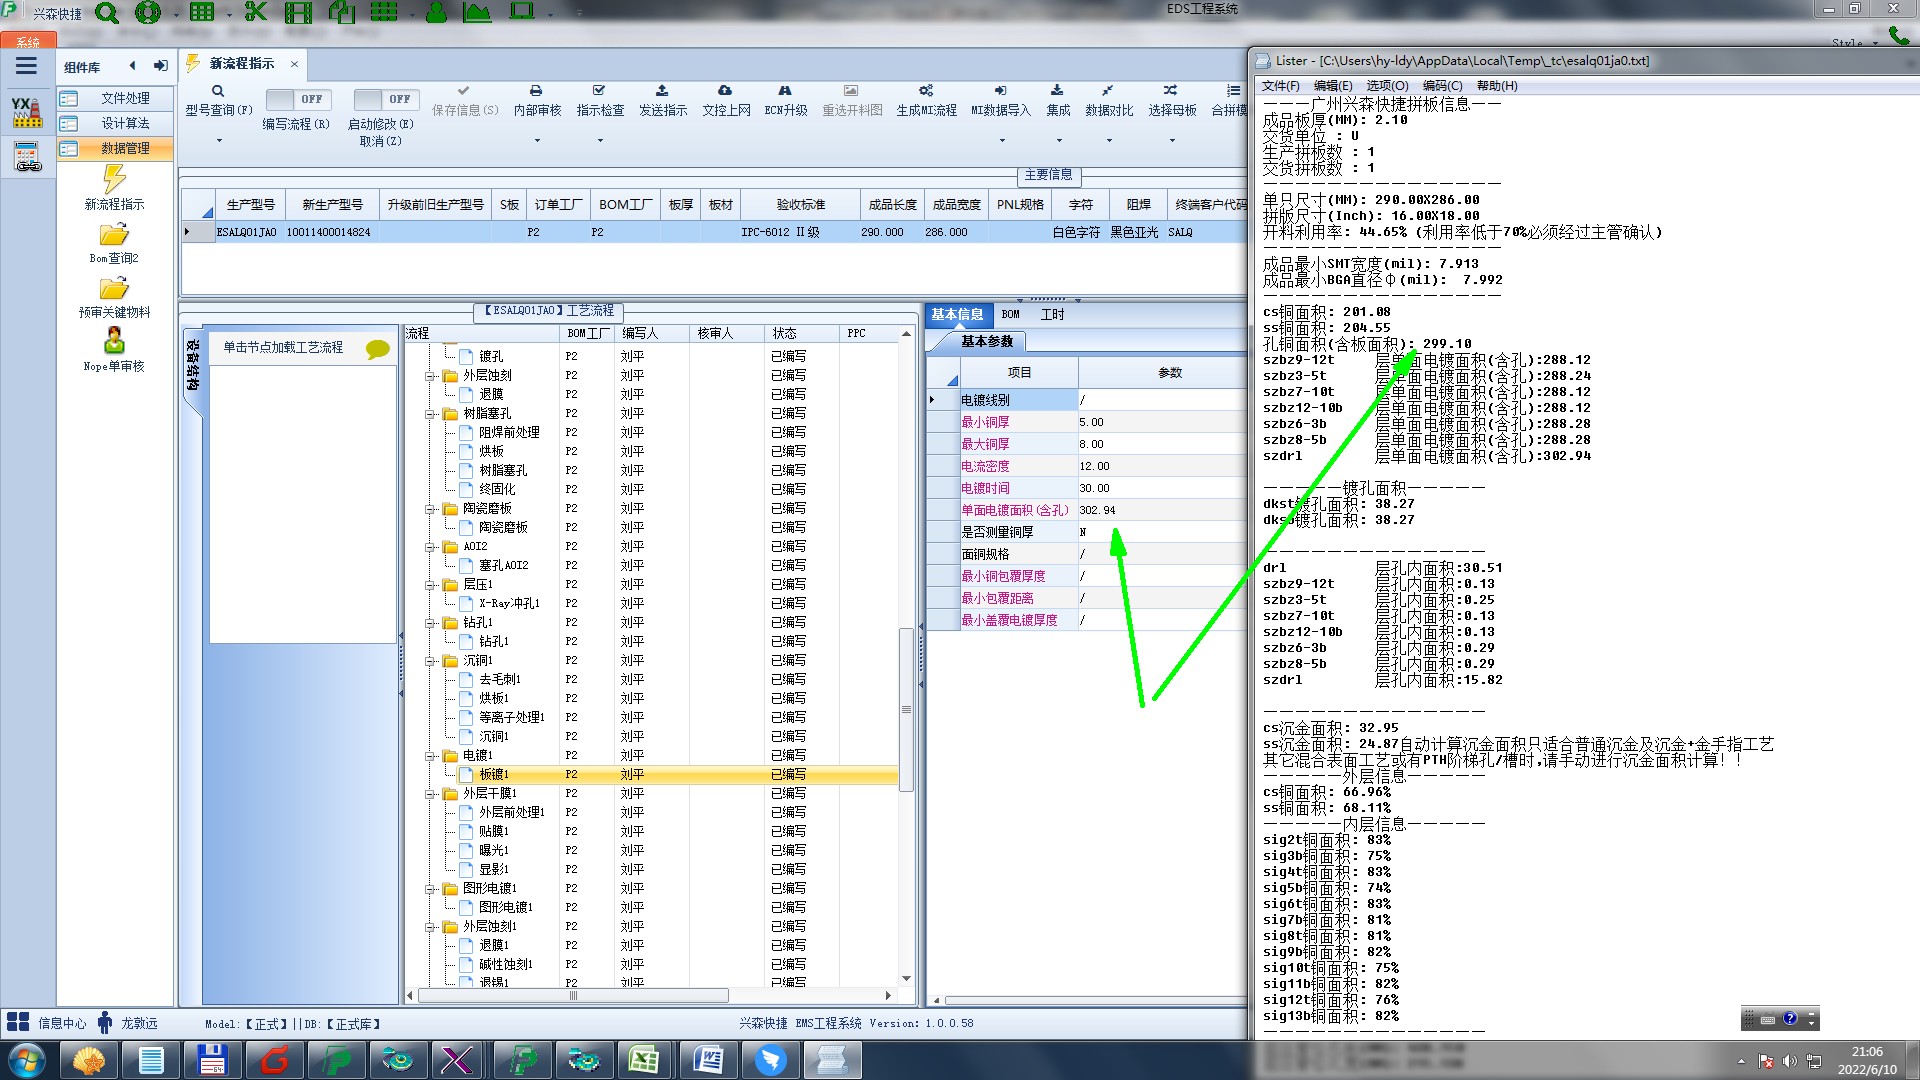Click the 发送指示 upload toolbar icon
This screenshot has width=1920, height=1080.
pos(662,91)
